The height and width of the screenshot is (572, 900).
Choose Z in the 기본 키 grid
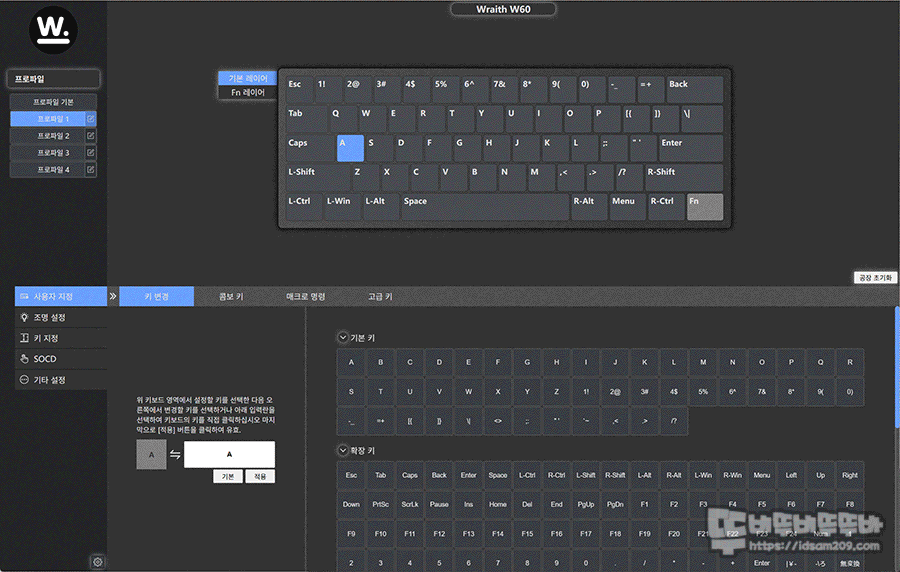tap(556, 392)
